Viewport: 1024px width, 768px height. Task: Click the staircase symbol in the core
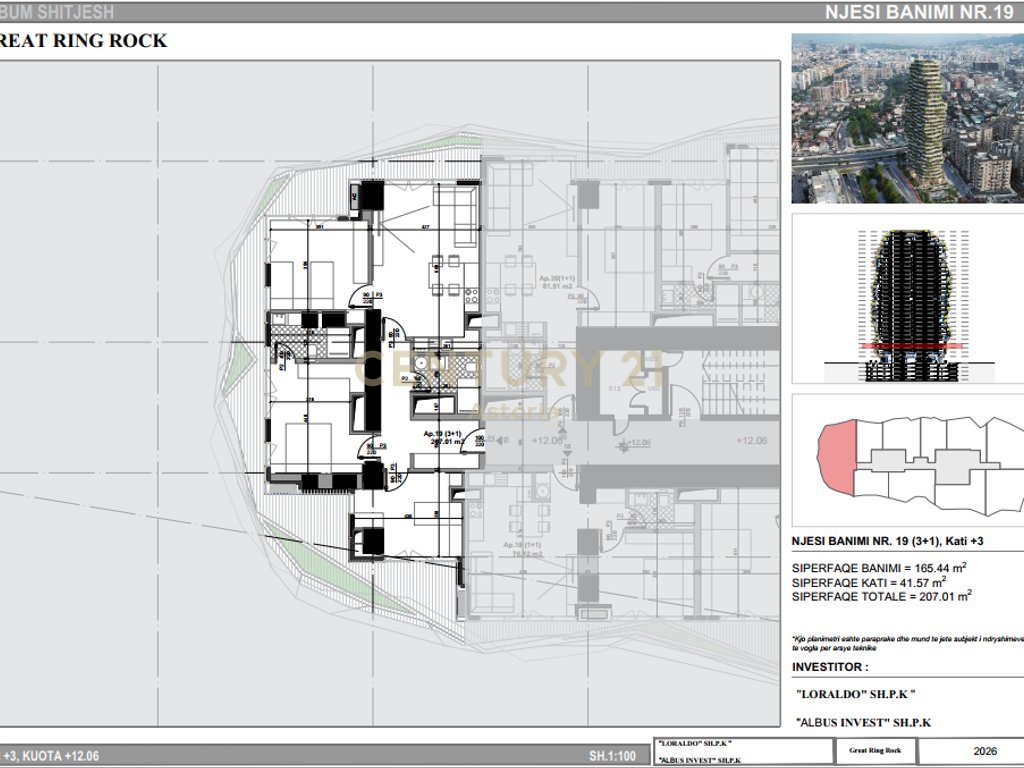(x=734, y=385)
